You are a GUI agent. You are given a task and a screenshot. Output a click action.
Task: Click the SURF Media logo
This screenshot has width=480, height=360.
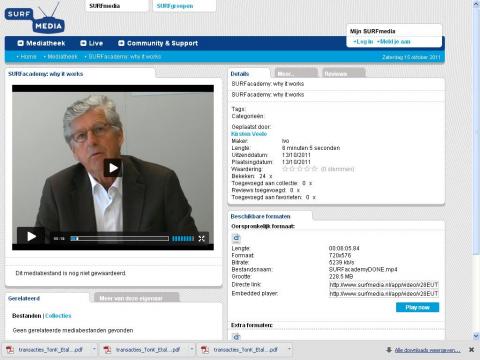[x=35, y=19]
